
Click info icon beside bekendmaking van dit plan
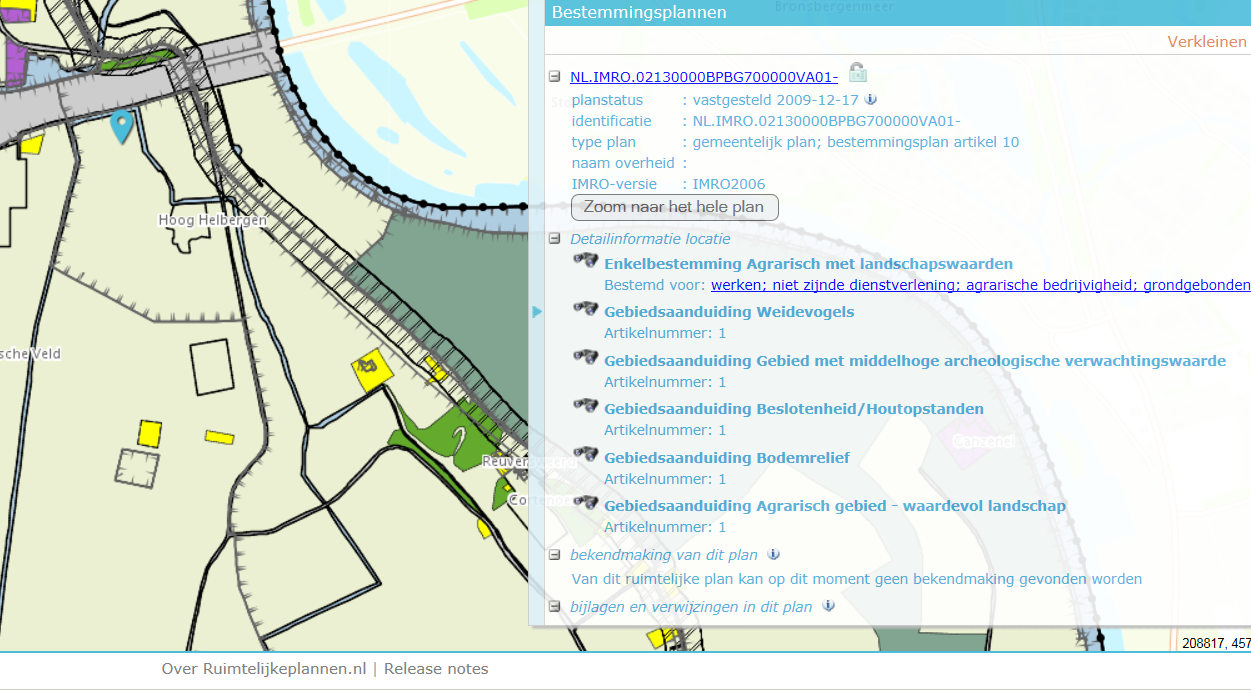tap(773, 554)
